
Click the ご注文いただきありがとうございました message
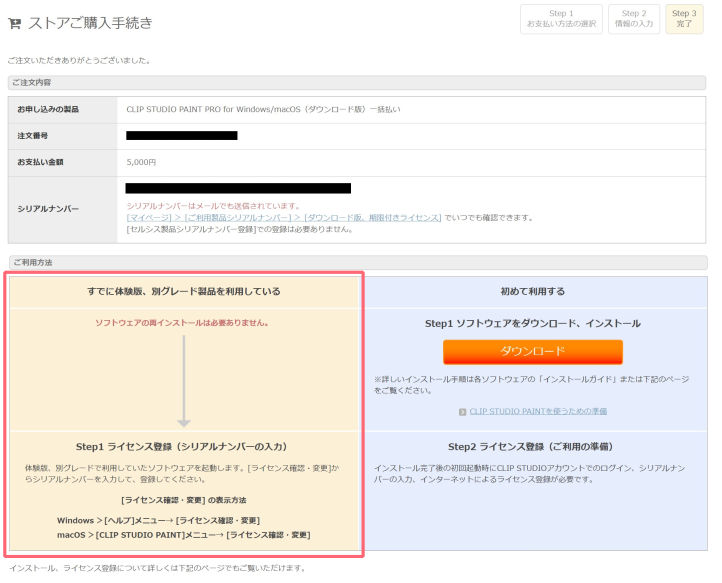click(x=79, y=60)
